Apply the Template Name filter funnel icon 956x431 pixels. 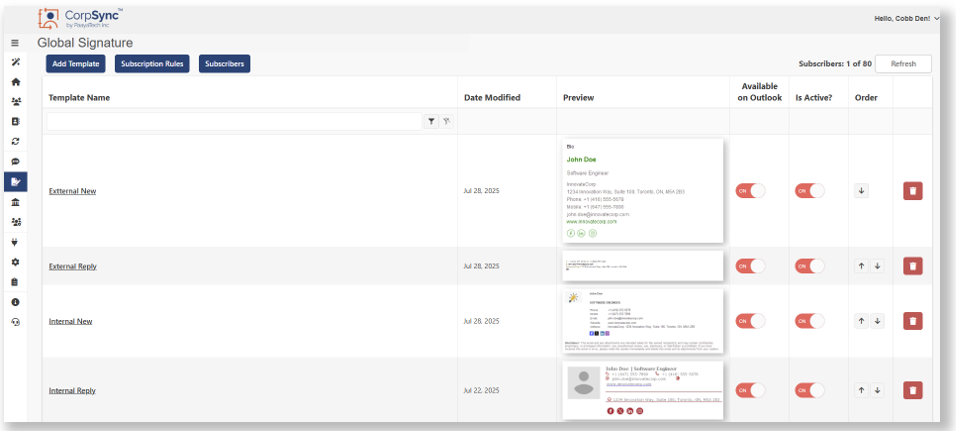click(x=431, y=121)
